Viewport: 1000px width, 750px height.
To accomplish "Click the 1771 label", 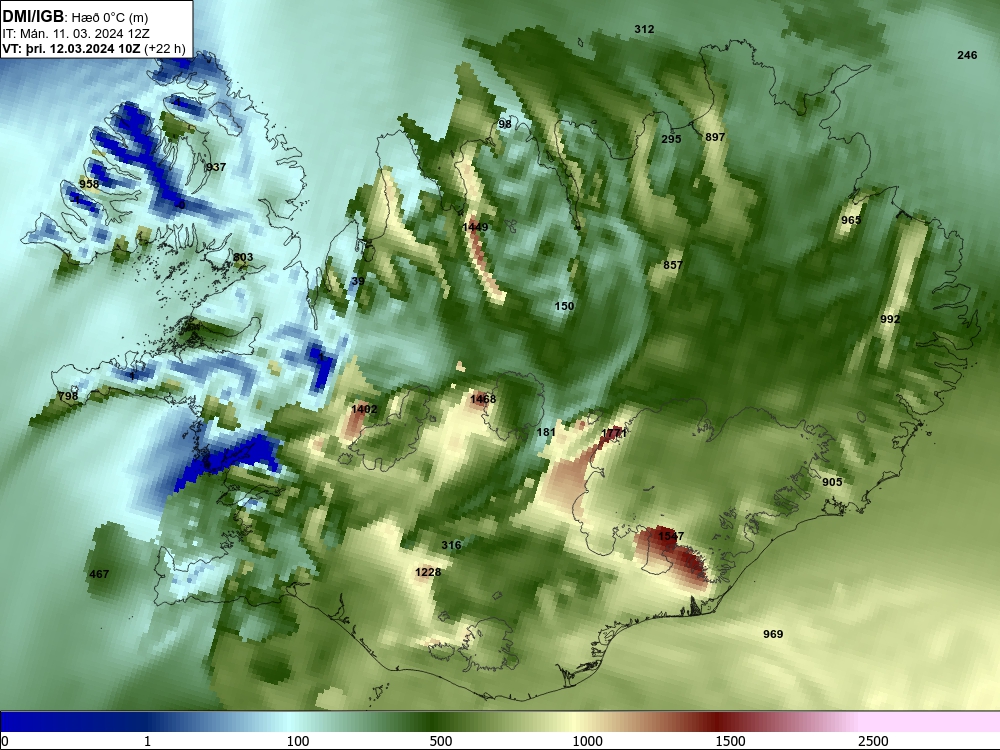I will [x=615, y=432].
